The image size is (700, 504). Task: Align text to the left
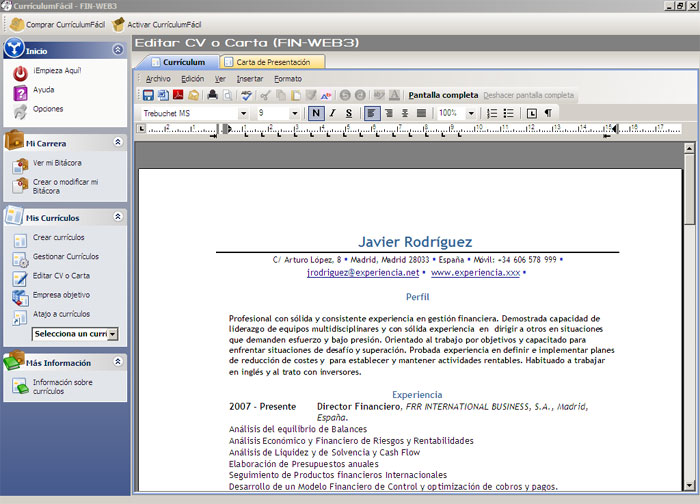[371, 113]
